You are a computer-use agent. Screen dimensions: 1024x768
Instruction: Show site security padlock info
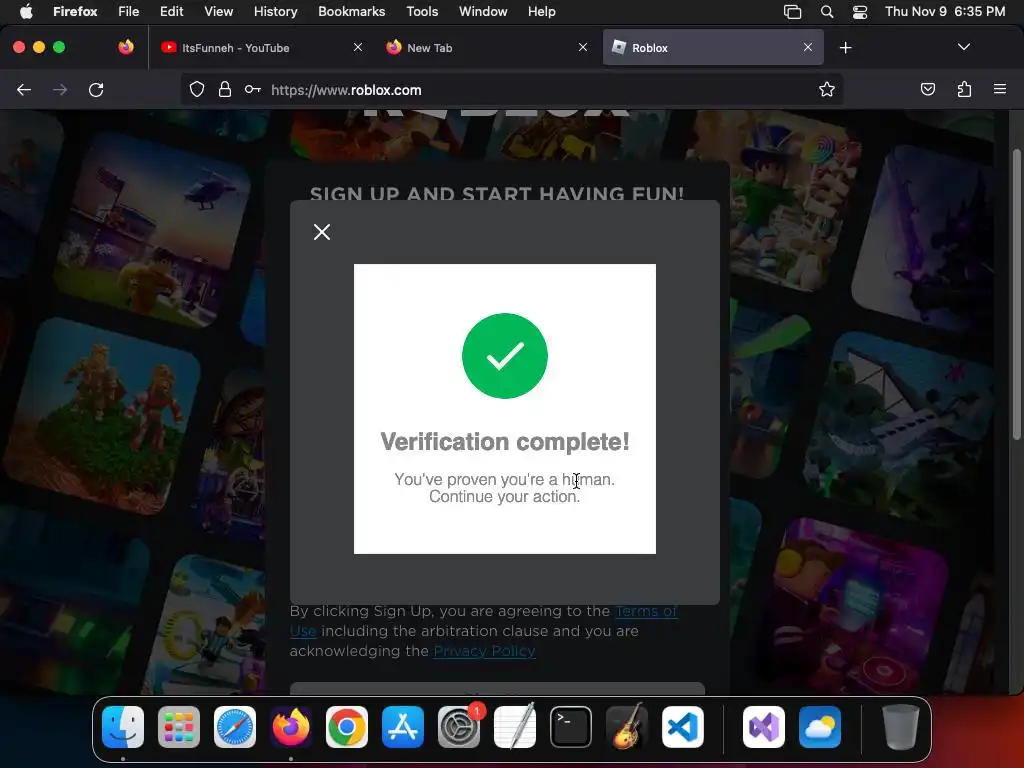(225, 89)
